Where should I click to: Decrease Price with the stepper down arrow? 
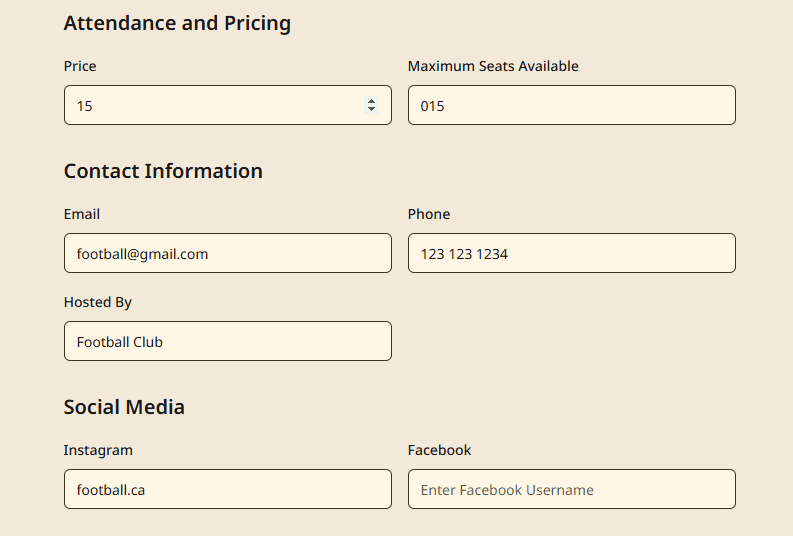[372, 109]
